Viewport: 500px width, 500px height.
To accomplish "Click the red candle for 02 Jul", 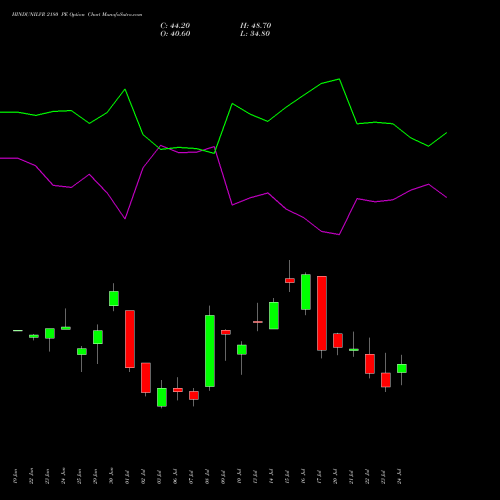I will (146, 378).
